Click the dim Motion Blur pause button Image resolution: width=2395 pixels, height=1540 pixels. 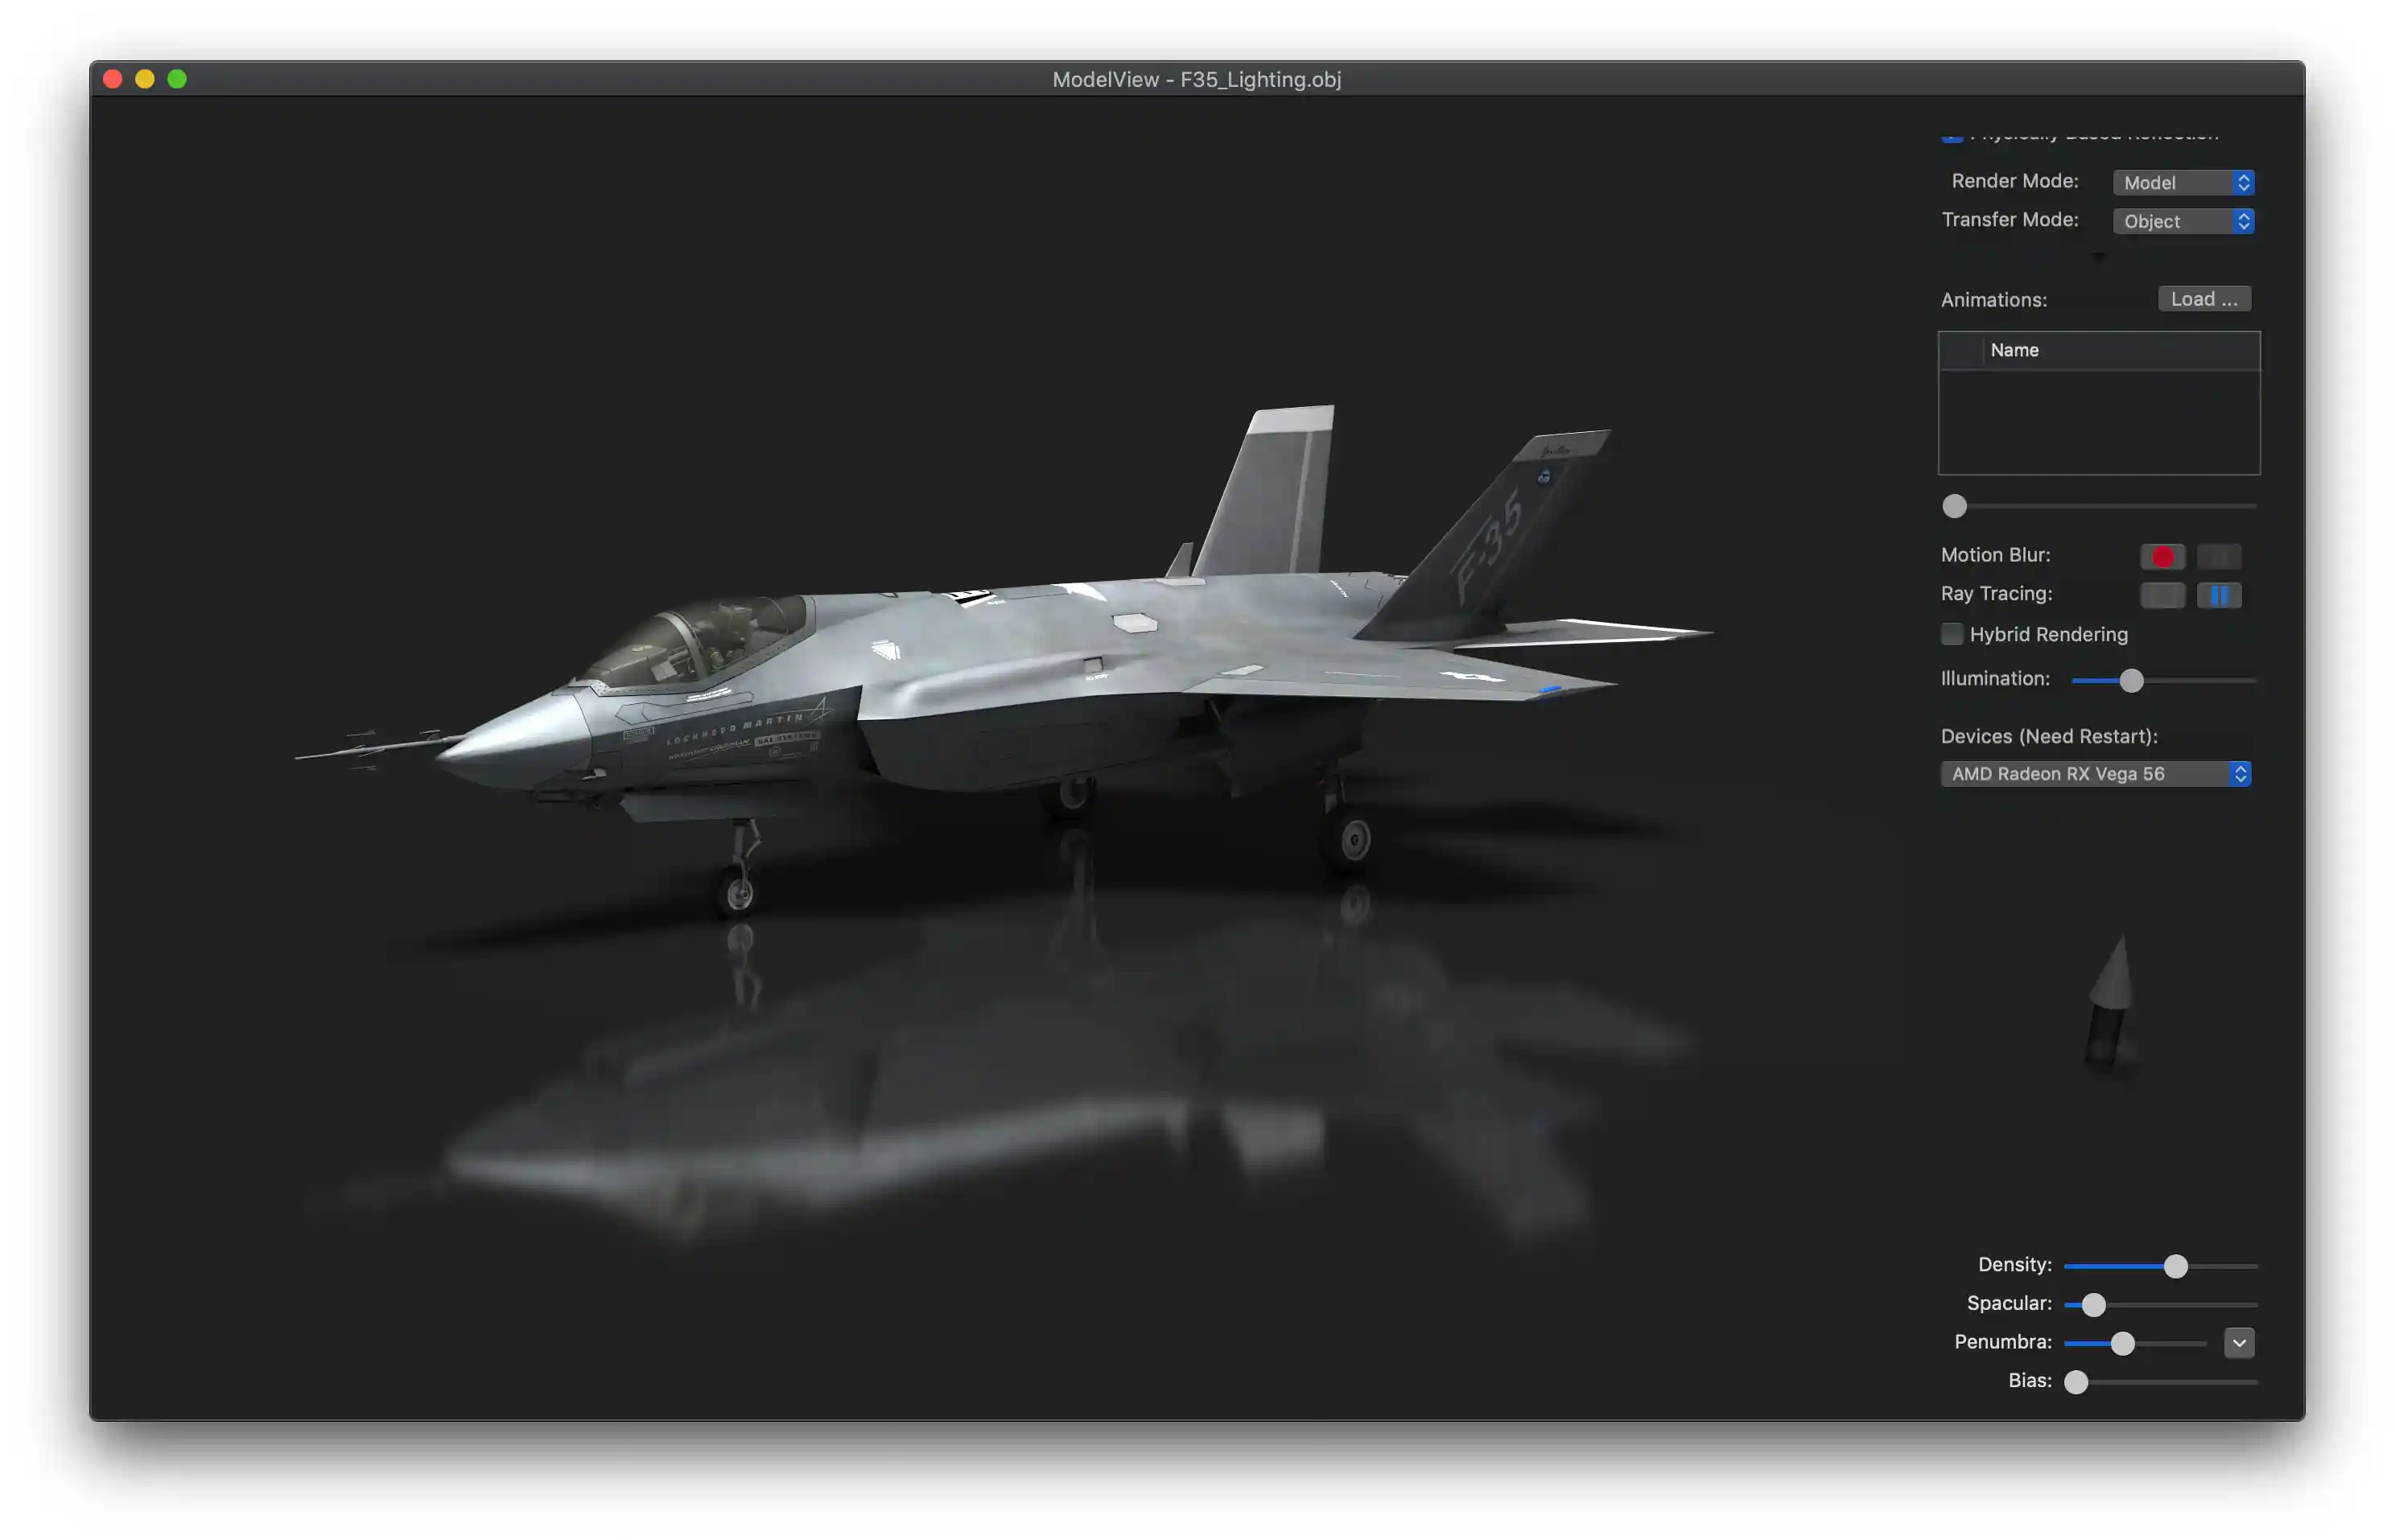tap(2218, 556)
